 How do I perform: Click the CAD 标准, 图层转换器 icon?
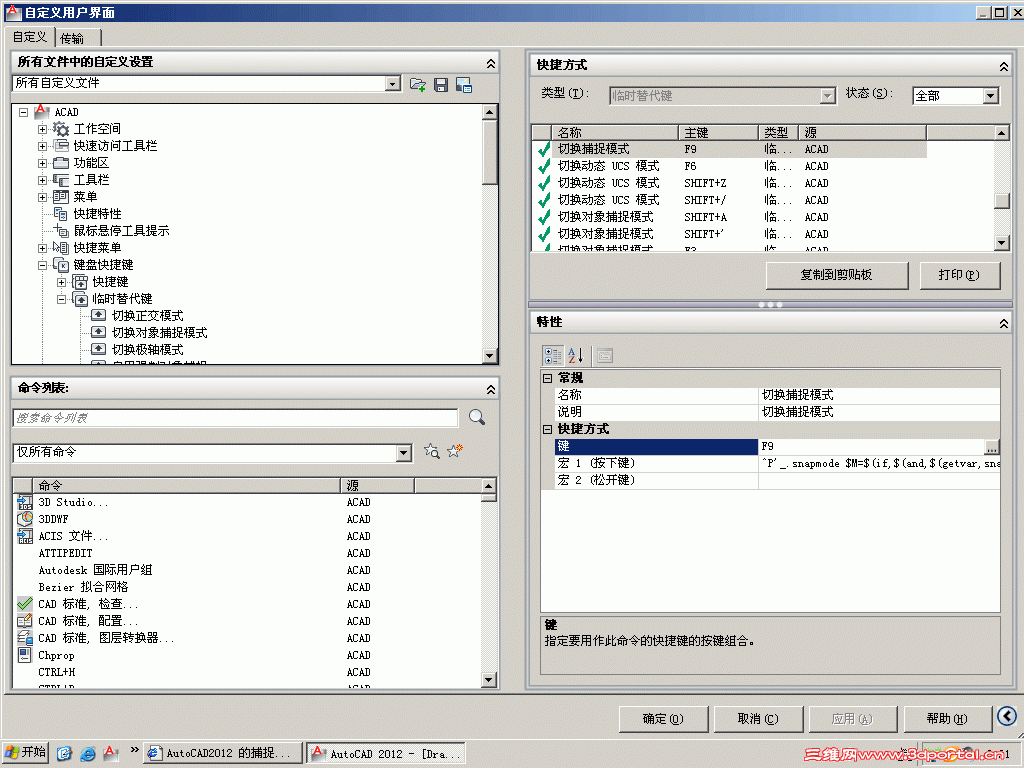(25, 638)
